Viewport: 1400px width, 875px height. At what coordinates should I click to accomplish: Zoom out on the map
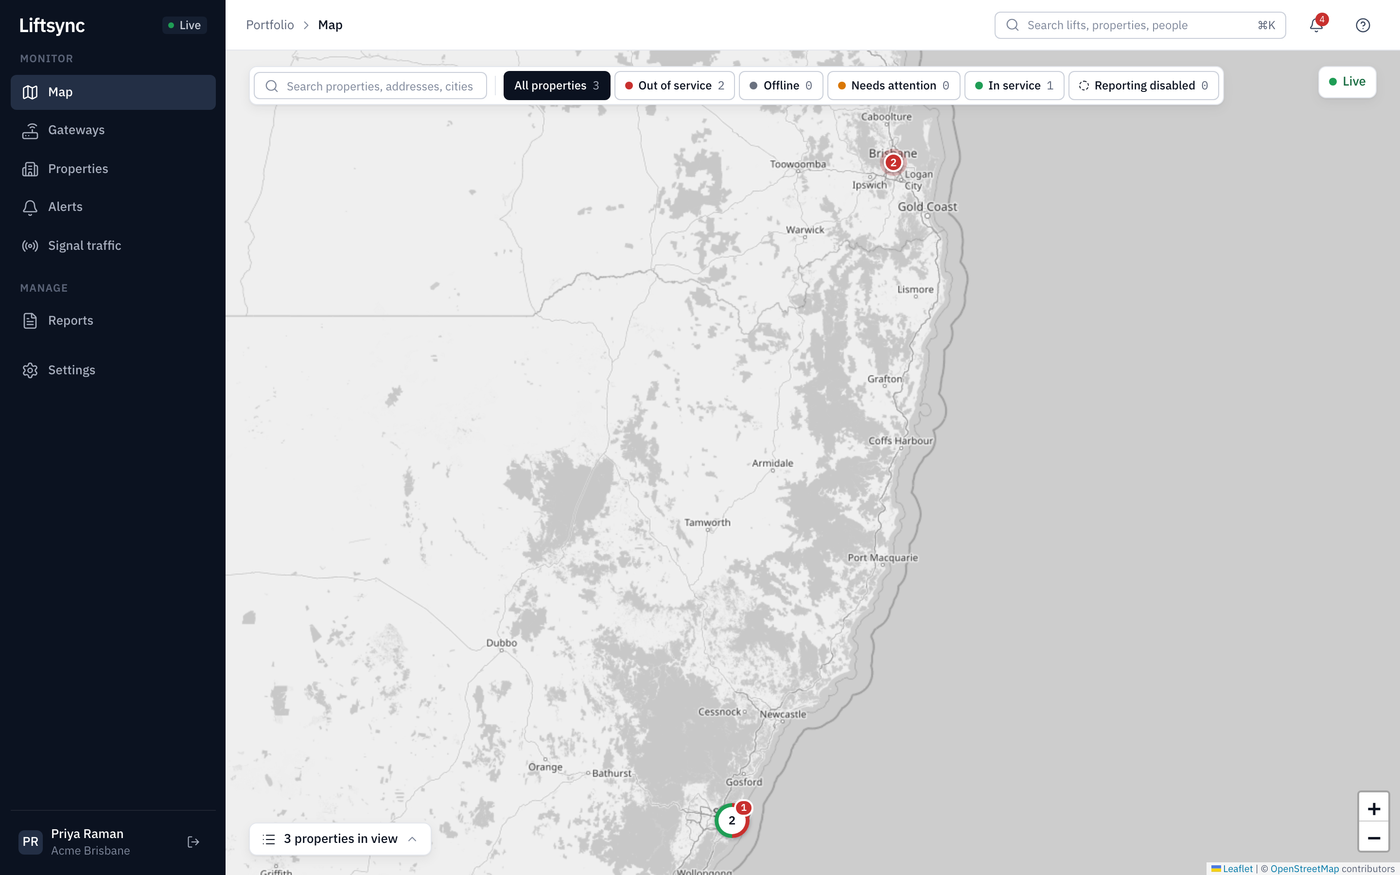point(1374,837)
